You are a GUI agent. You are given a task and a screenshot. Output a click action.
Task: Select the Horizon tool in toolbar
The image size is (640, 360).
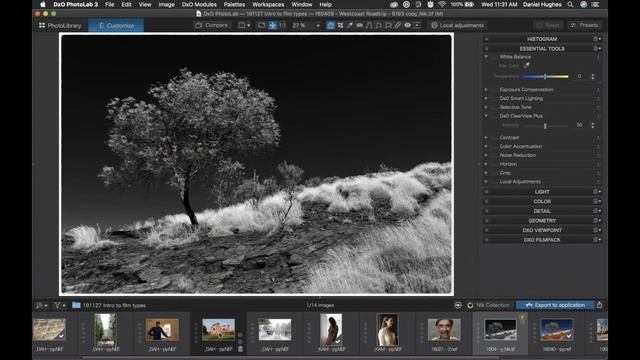coord(360,25)
